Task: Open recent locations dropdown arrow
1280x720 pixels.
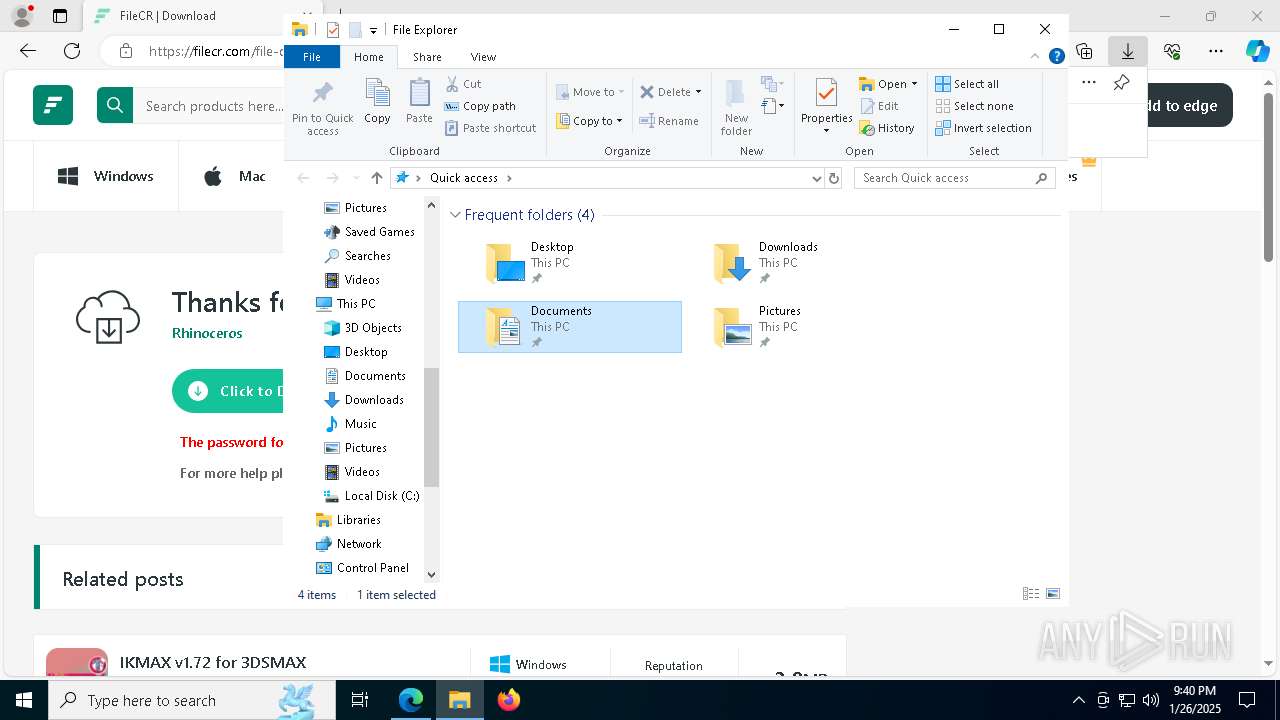Action: point(355,178)
